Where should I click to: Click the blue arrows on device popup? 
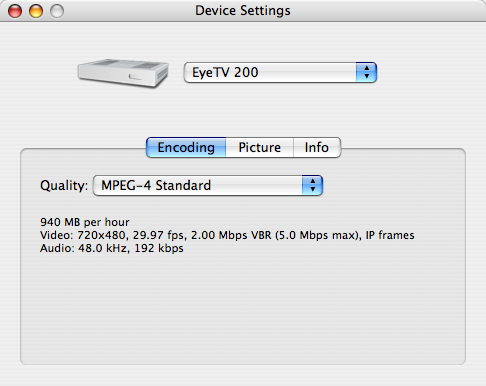pyautogui.click(x=366, y=72)
